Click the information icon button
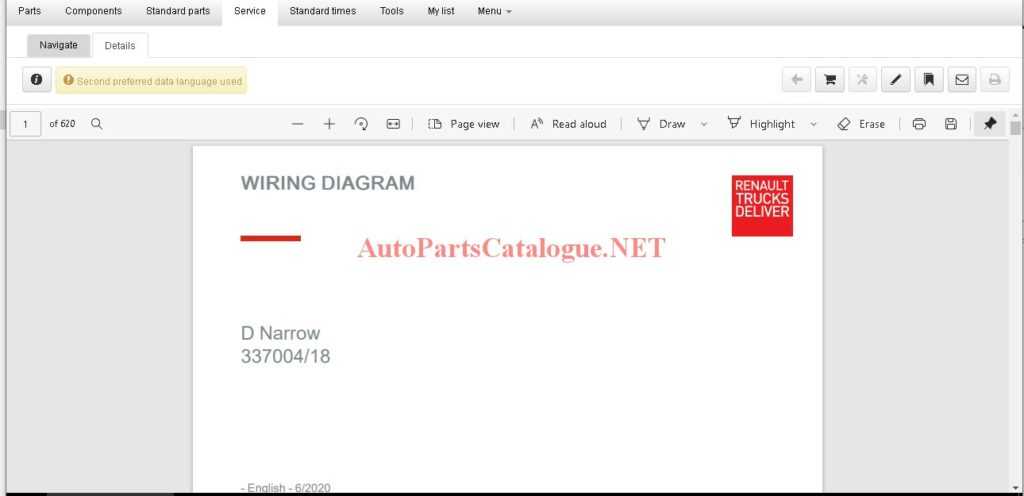This screenshot has width=1024, height=496. [37, 80]
